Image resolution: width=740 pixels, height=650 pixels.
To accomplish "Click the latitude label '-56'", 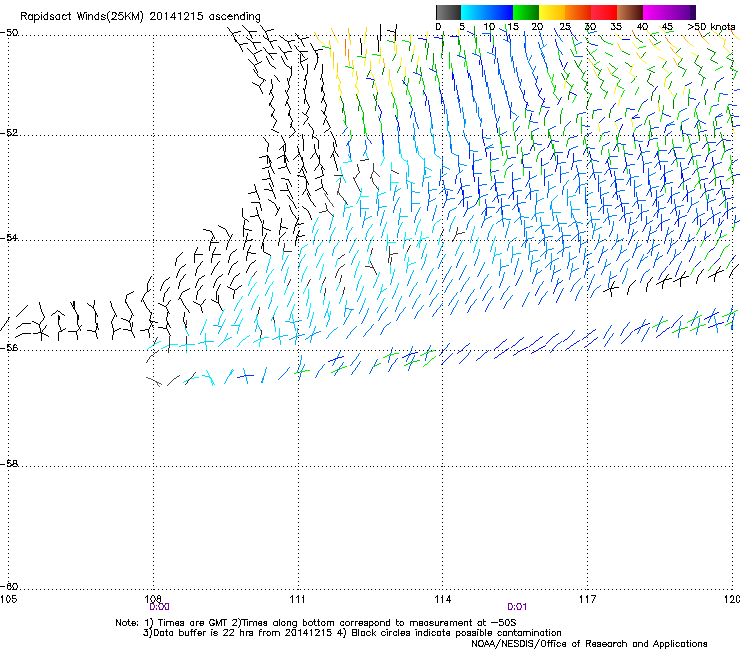I will point(9,347).
